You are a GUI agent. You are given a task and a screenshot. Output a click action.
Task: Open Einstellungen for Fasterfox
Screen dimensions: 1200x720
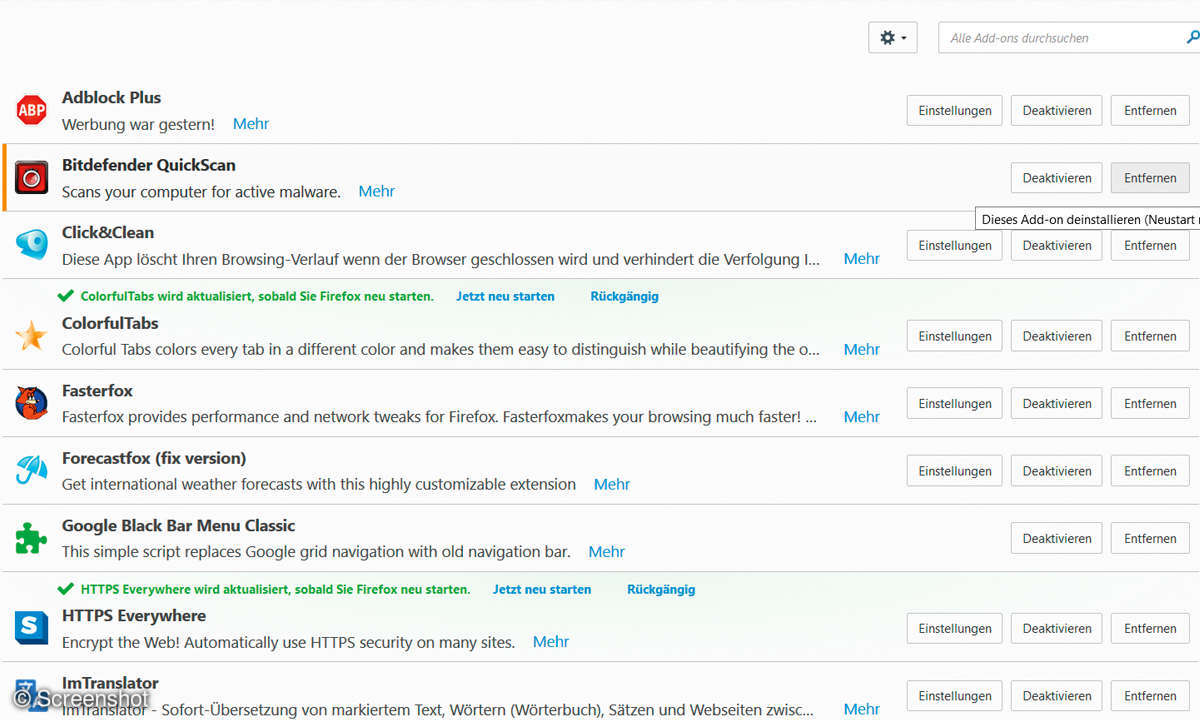[x=955, y=403]
